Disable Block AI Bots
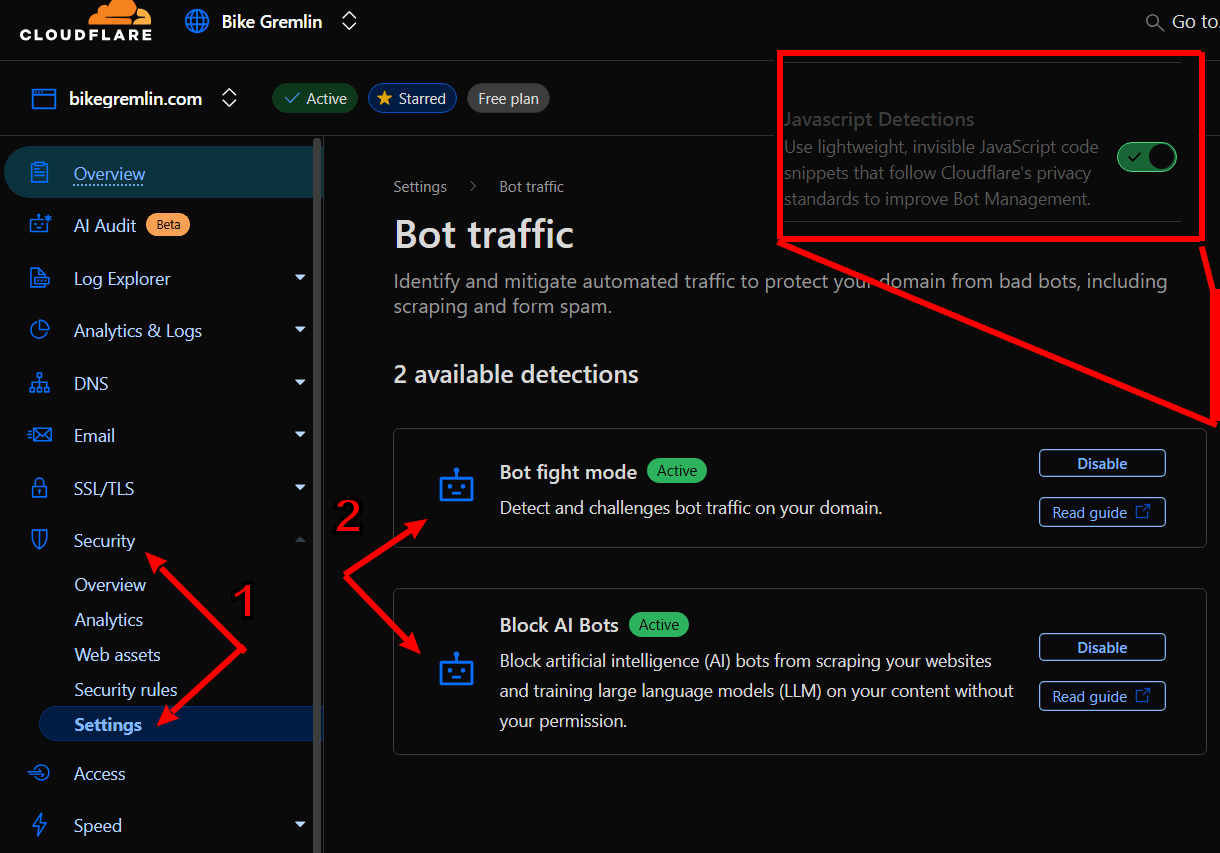Viewport: 1220px width, 853px height. tap(1102, 647)
